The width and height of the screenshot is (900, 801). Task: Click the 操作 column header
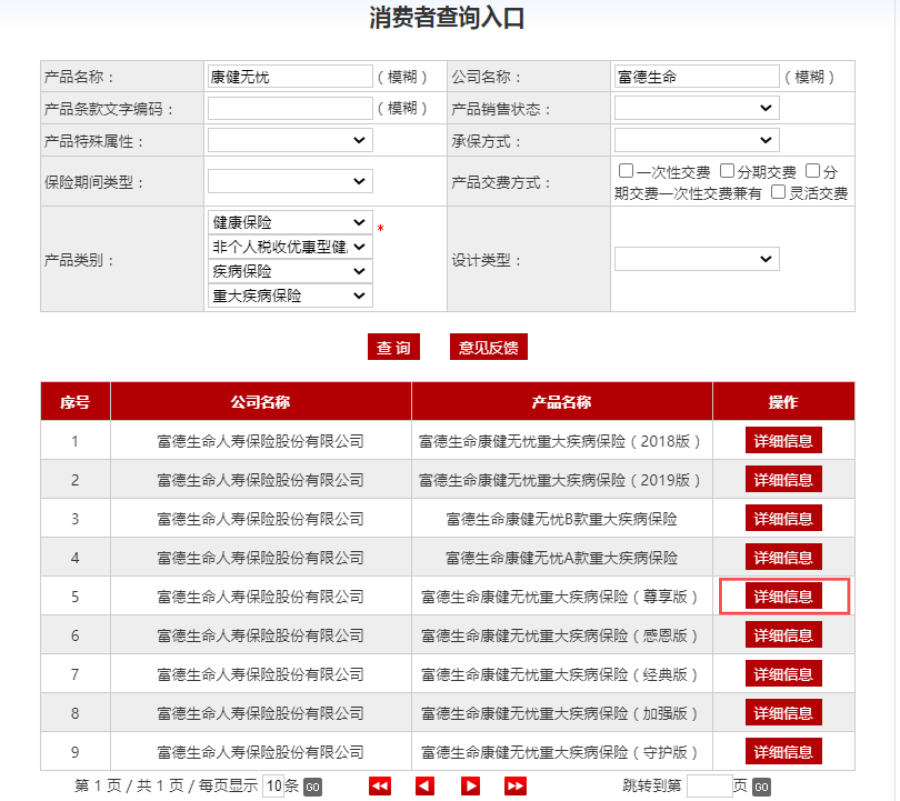[783, 402]
